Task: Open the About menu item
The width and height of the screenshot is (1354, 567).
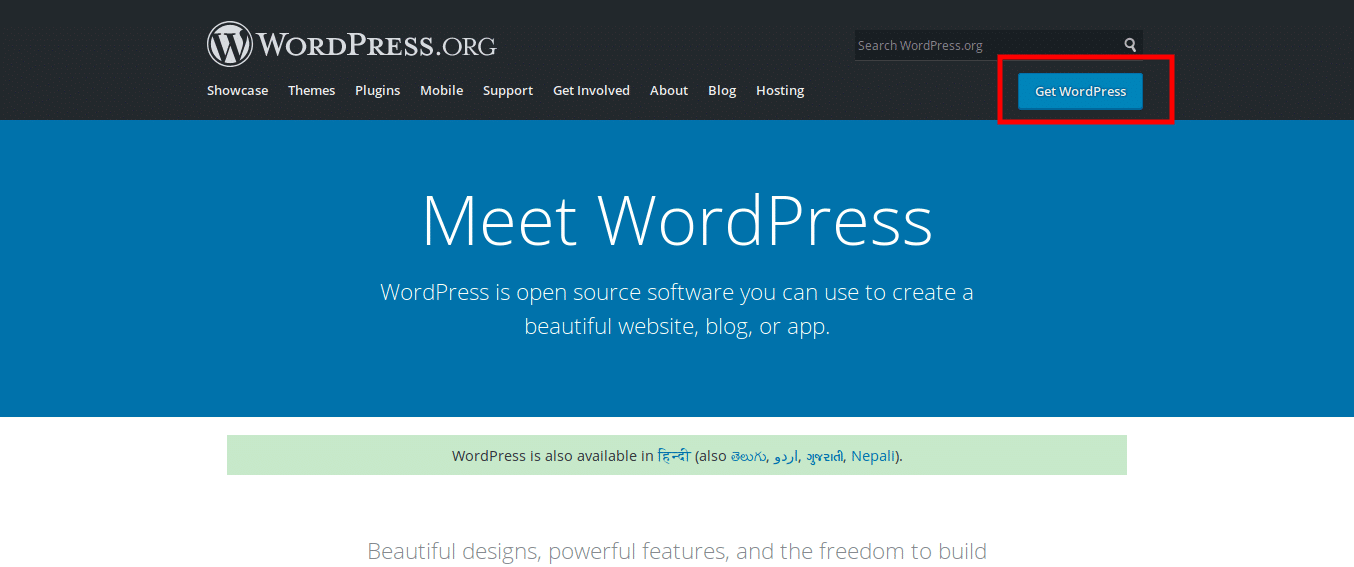Action: [669, 90]
